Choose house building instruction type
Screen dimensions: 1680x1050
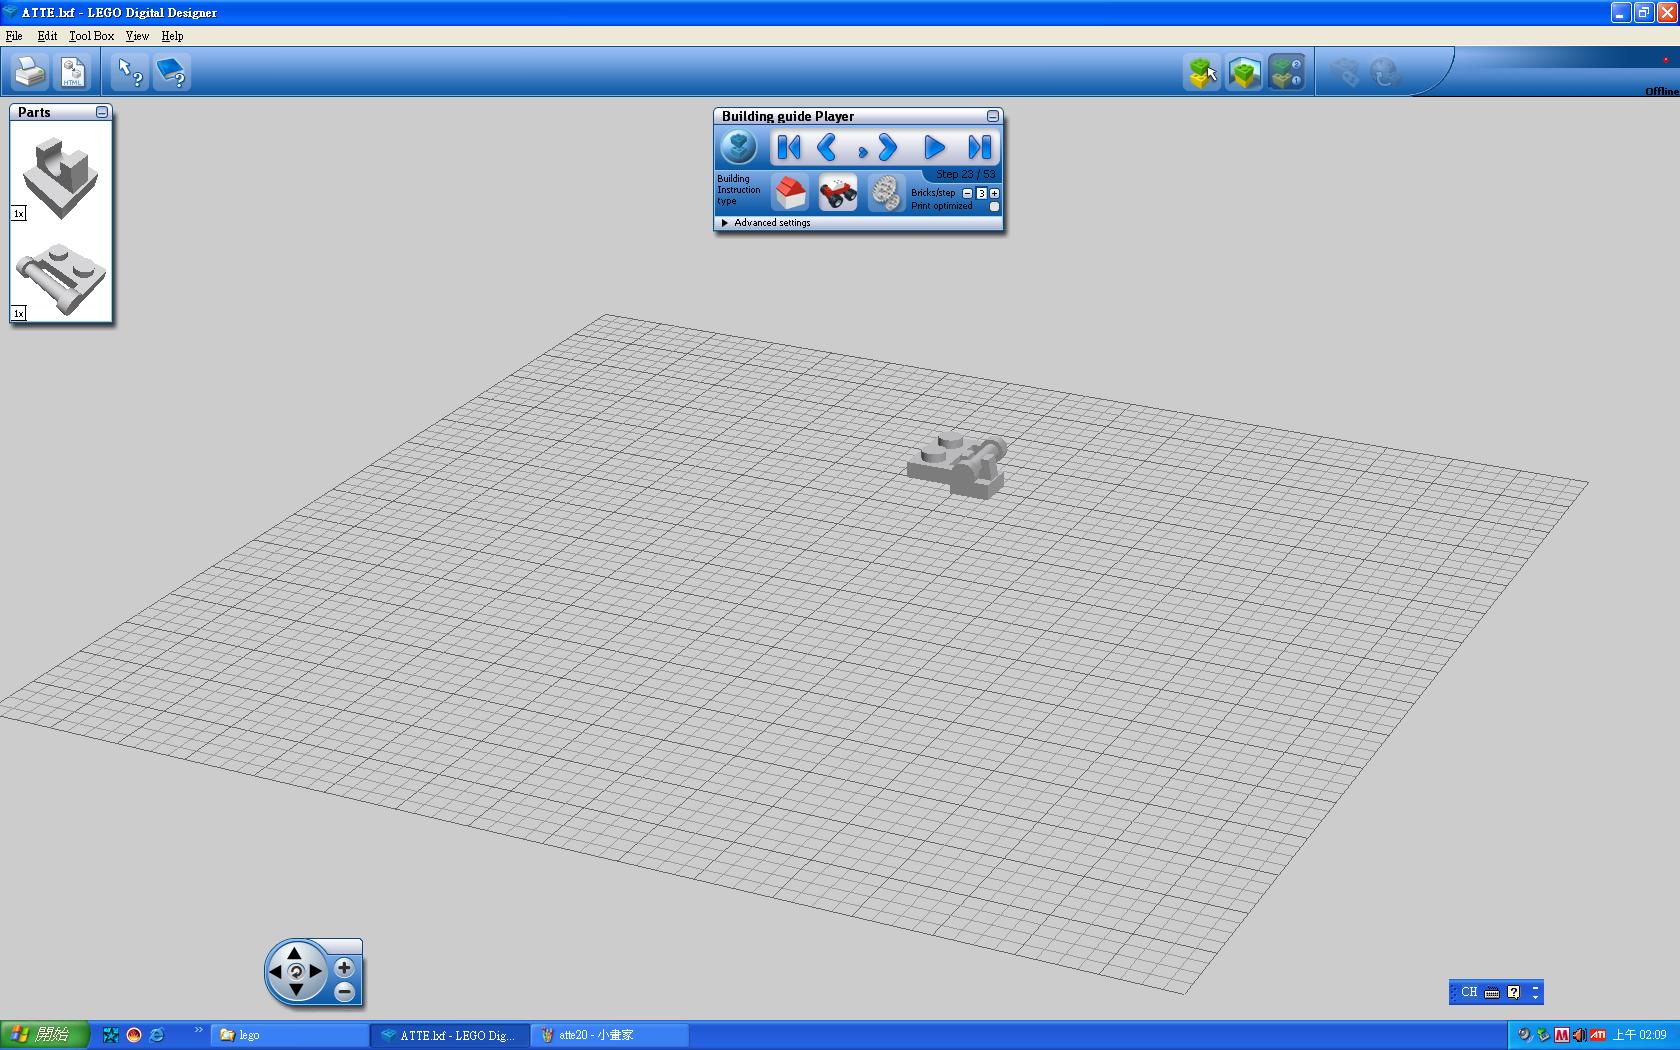click(x=791, y=192)
